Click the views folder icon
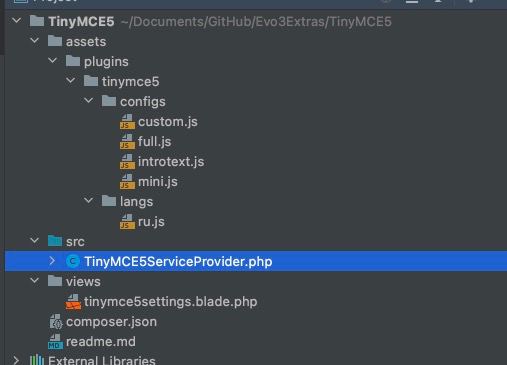 pos(55,281)
